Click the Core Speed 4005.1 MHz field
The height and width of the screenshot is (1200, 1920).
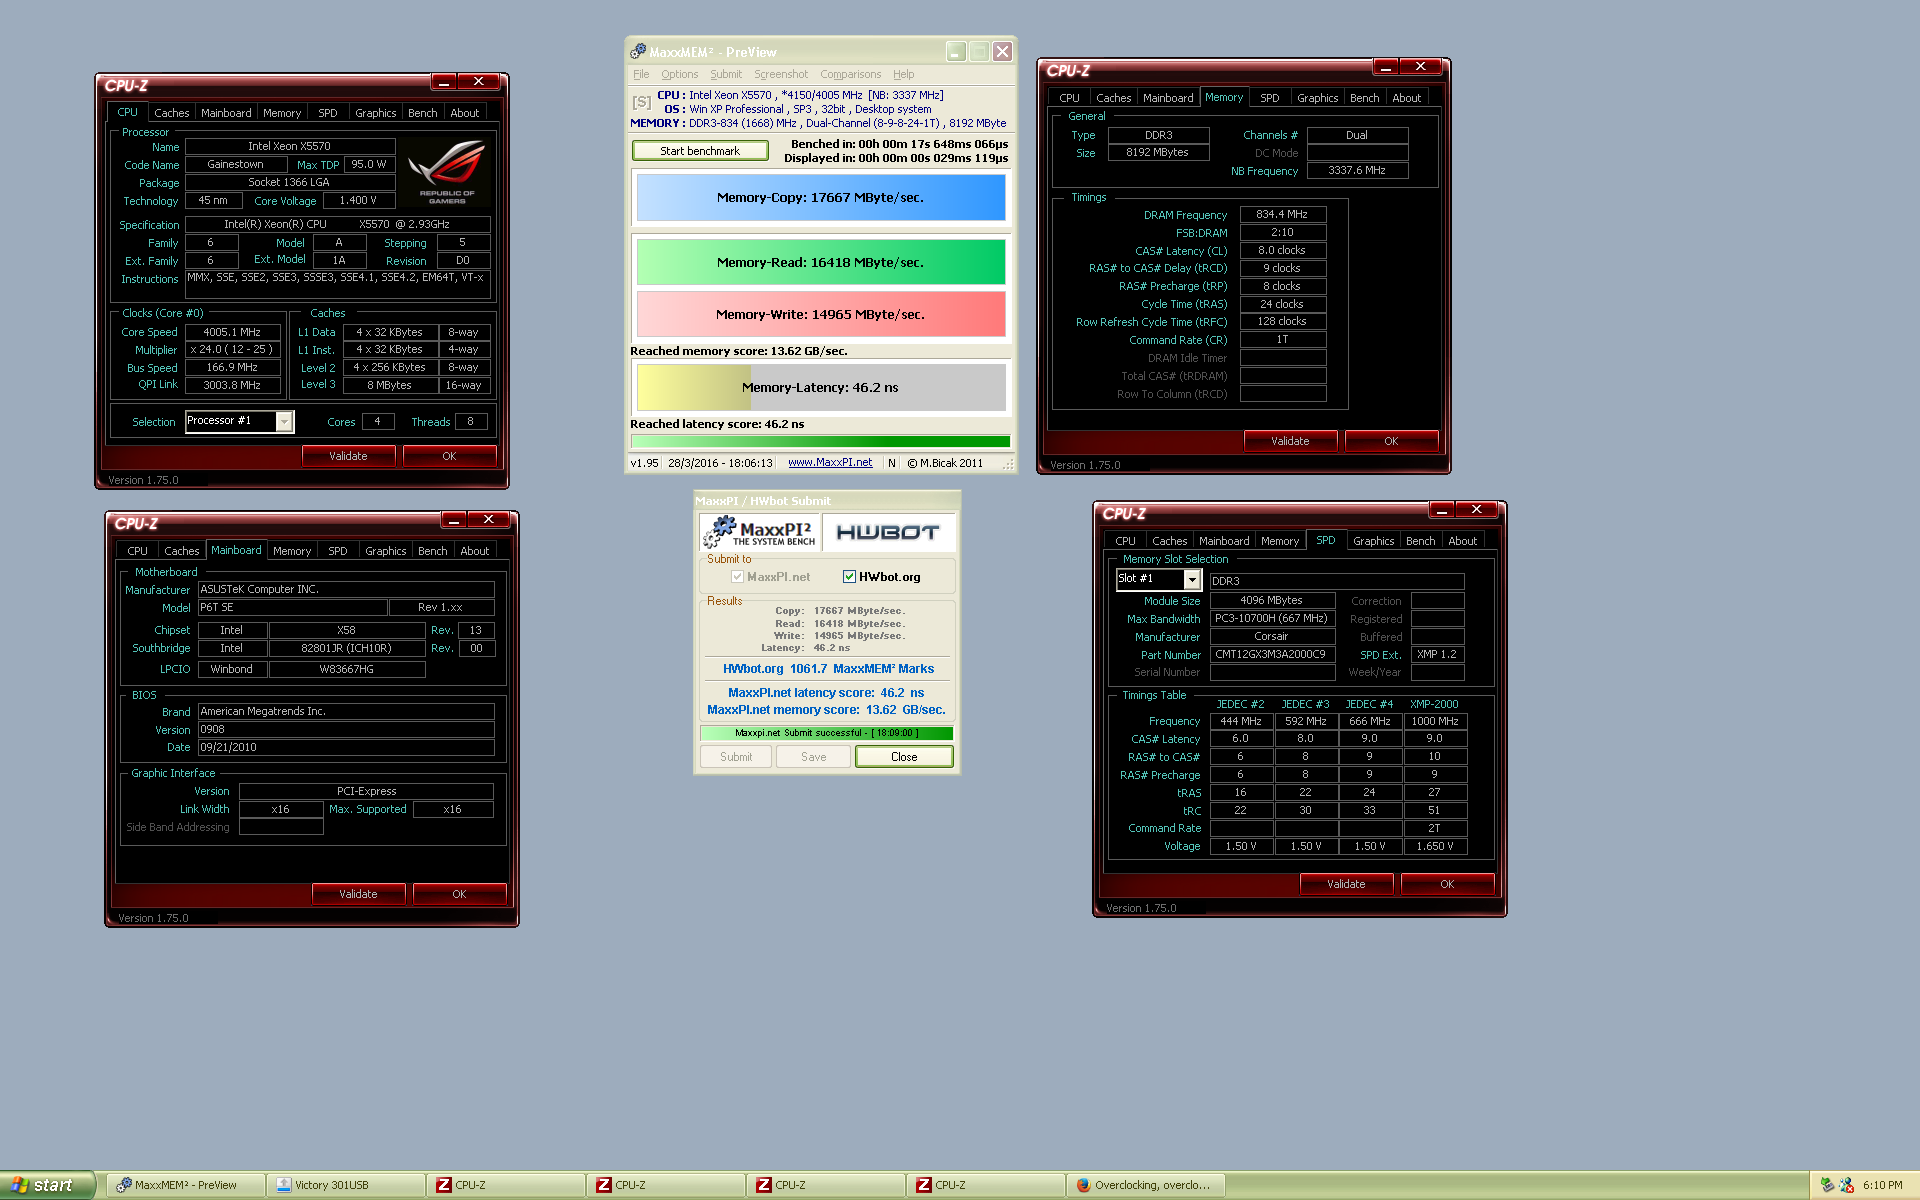tap(232, 332)
